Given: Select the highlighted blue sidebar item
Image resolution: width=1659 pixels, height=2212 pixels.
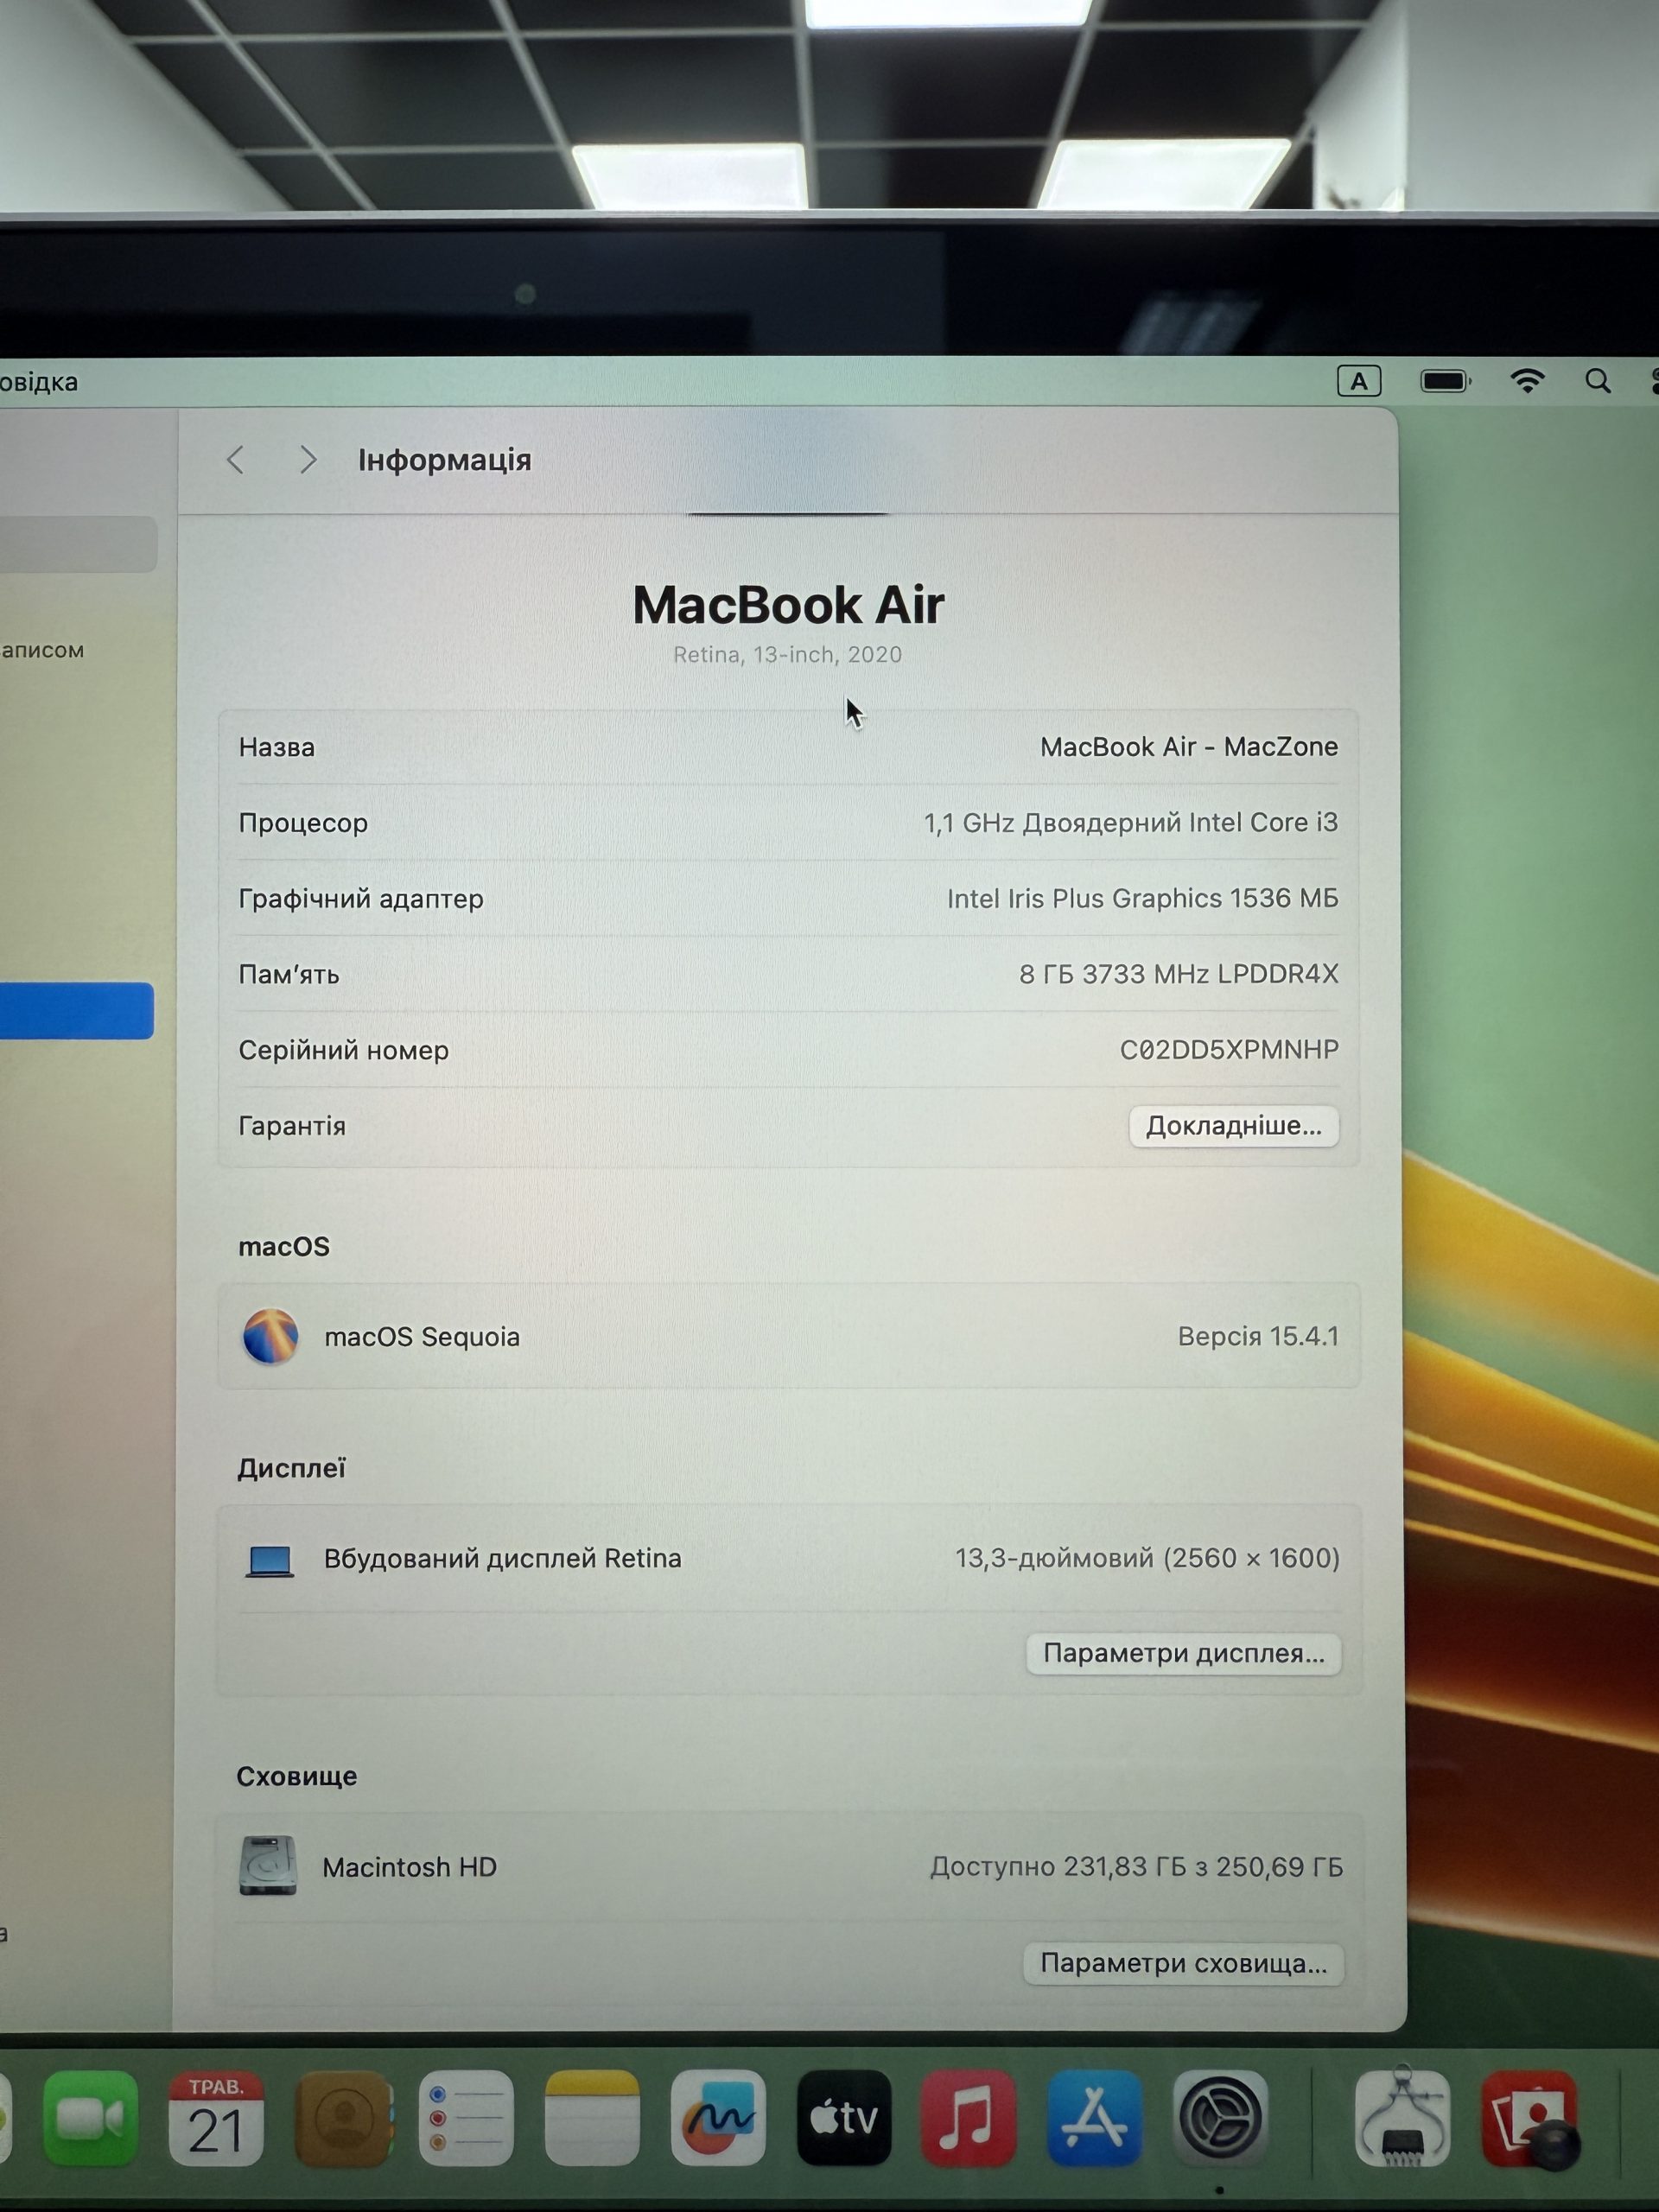Looking at the screenshot, I should click(77, 1010).
